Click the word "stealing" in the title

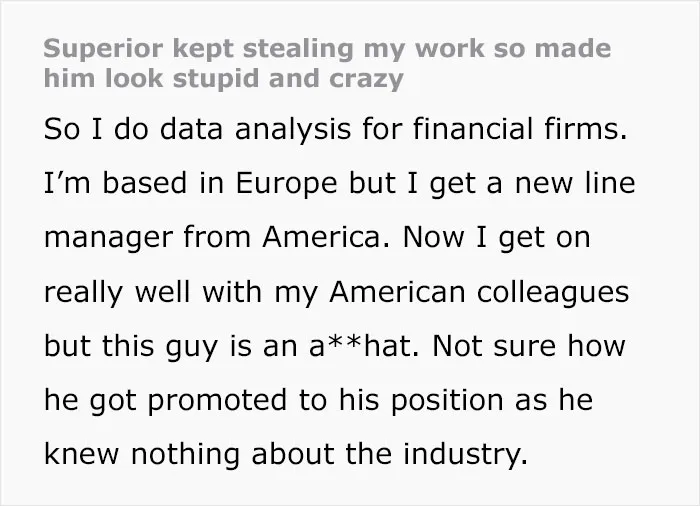tap(298, 50)
